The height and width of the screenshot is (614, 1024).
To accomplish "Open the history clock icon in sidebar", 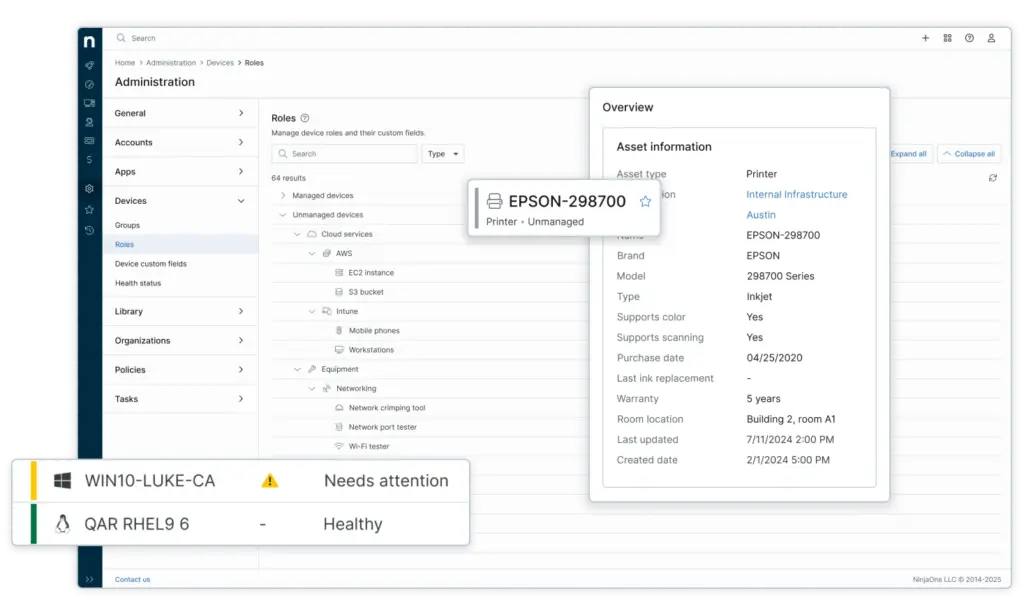I will pyautogui.click(x=89, y=231).
